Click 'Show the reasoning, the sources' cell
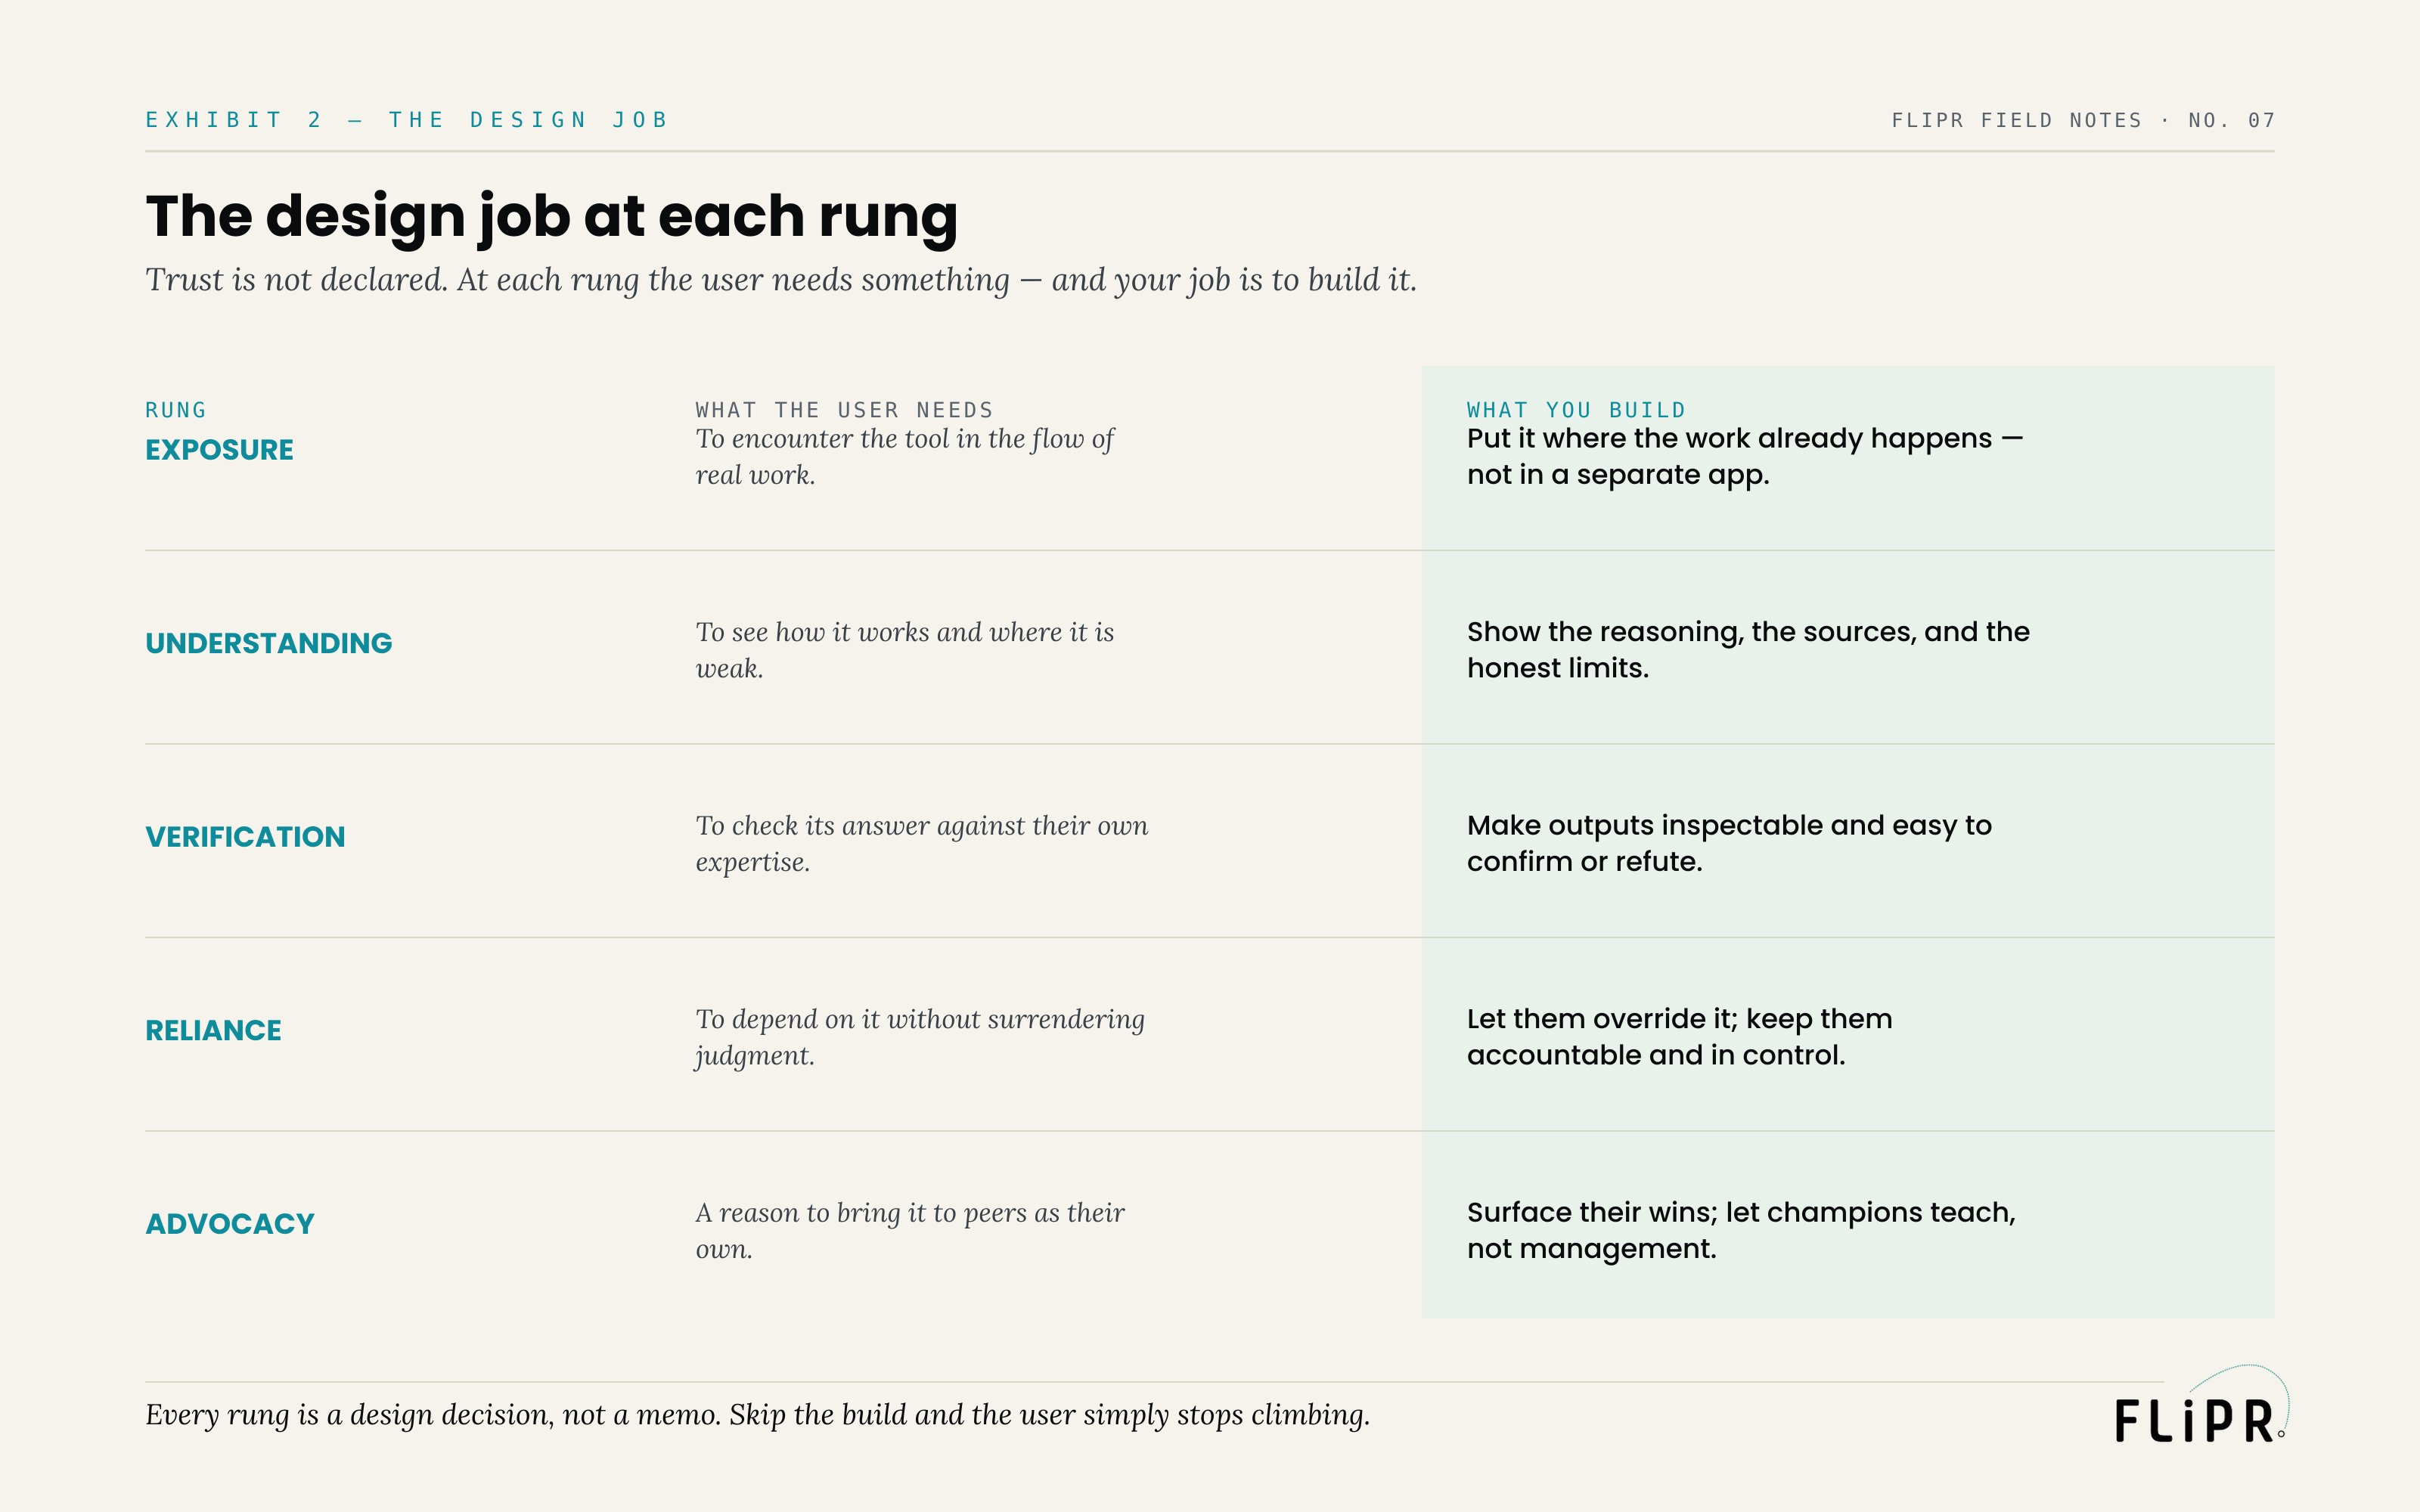Viewport: 2420px width, 1512px height. pyautogui.click(x=1748, y=650)
